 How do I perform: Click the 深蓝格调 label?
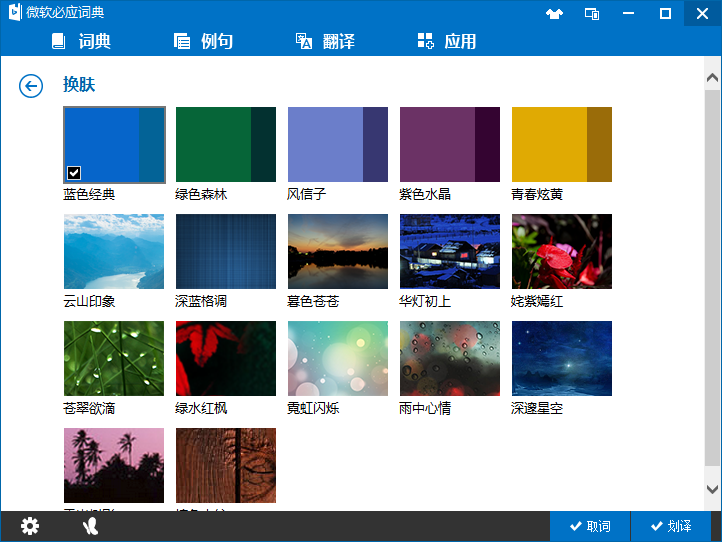coord(201,301)
